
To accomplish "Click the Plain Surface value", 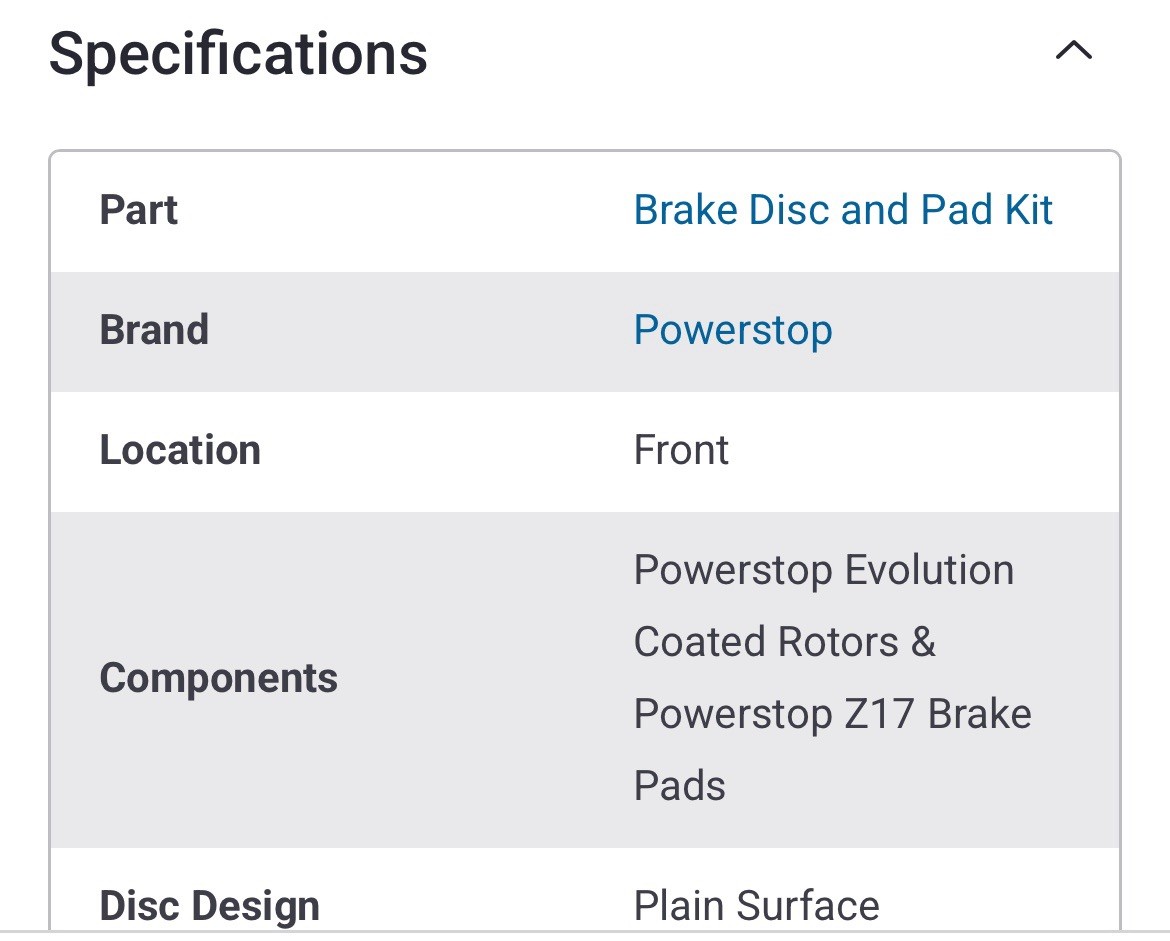I will coord(757,906).
